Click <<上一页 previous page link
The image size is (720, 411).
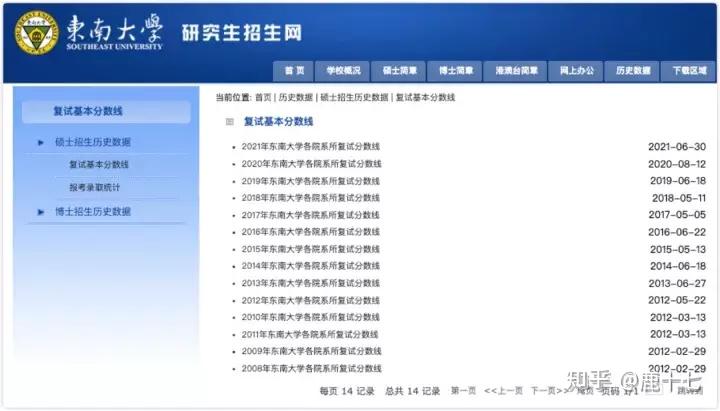[503, 391]
